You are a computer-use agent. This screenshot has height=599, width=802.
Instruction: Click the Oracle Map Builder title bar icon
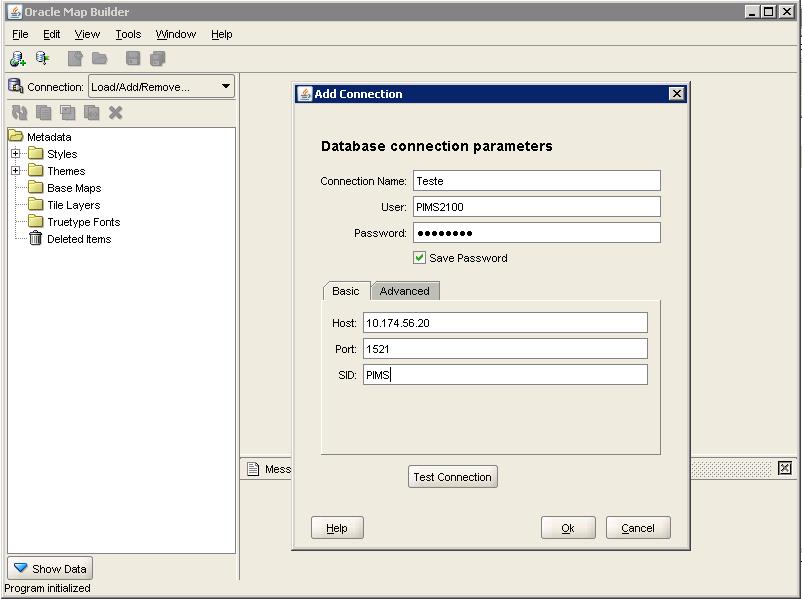click(15, 12)
